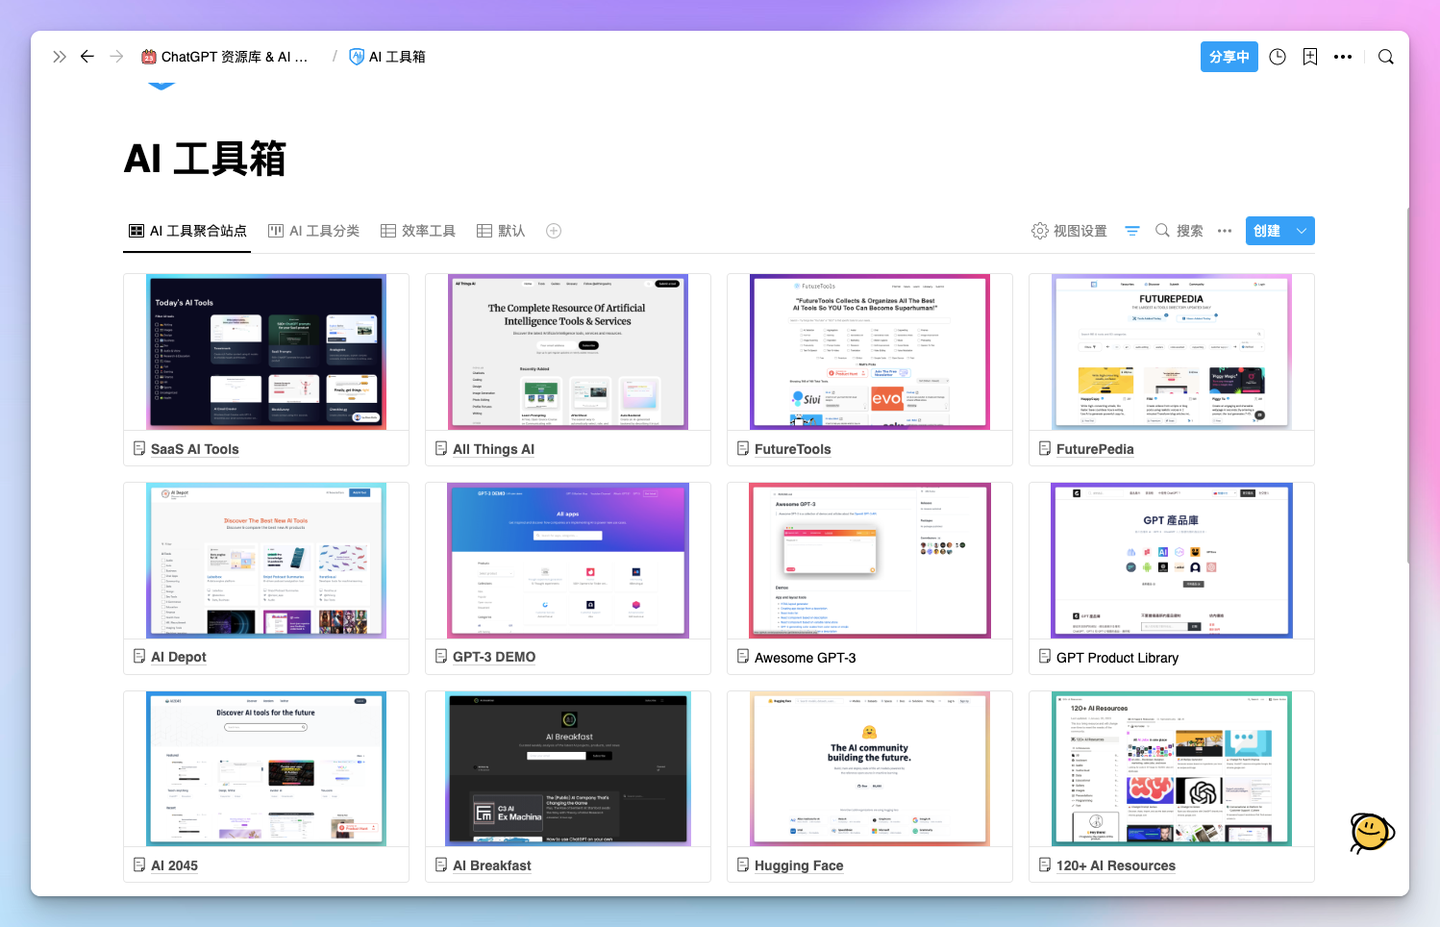The image size is (1440, 927).
Task: Click page icon beside FutureTools
Action: pyautogui.click(x=743, y=448)
